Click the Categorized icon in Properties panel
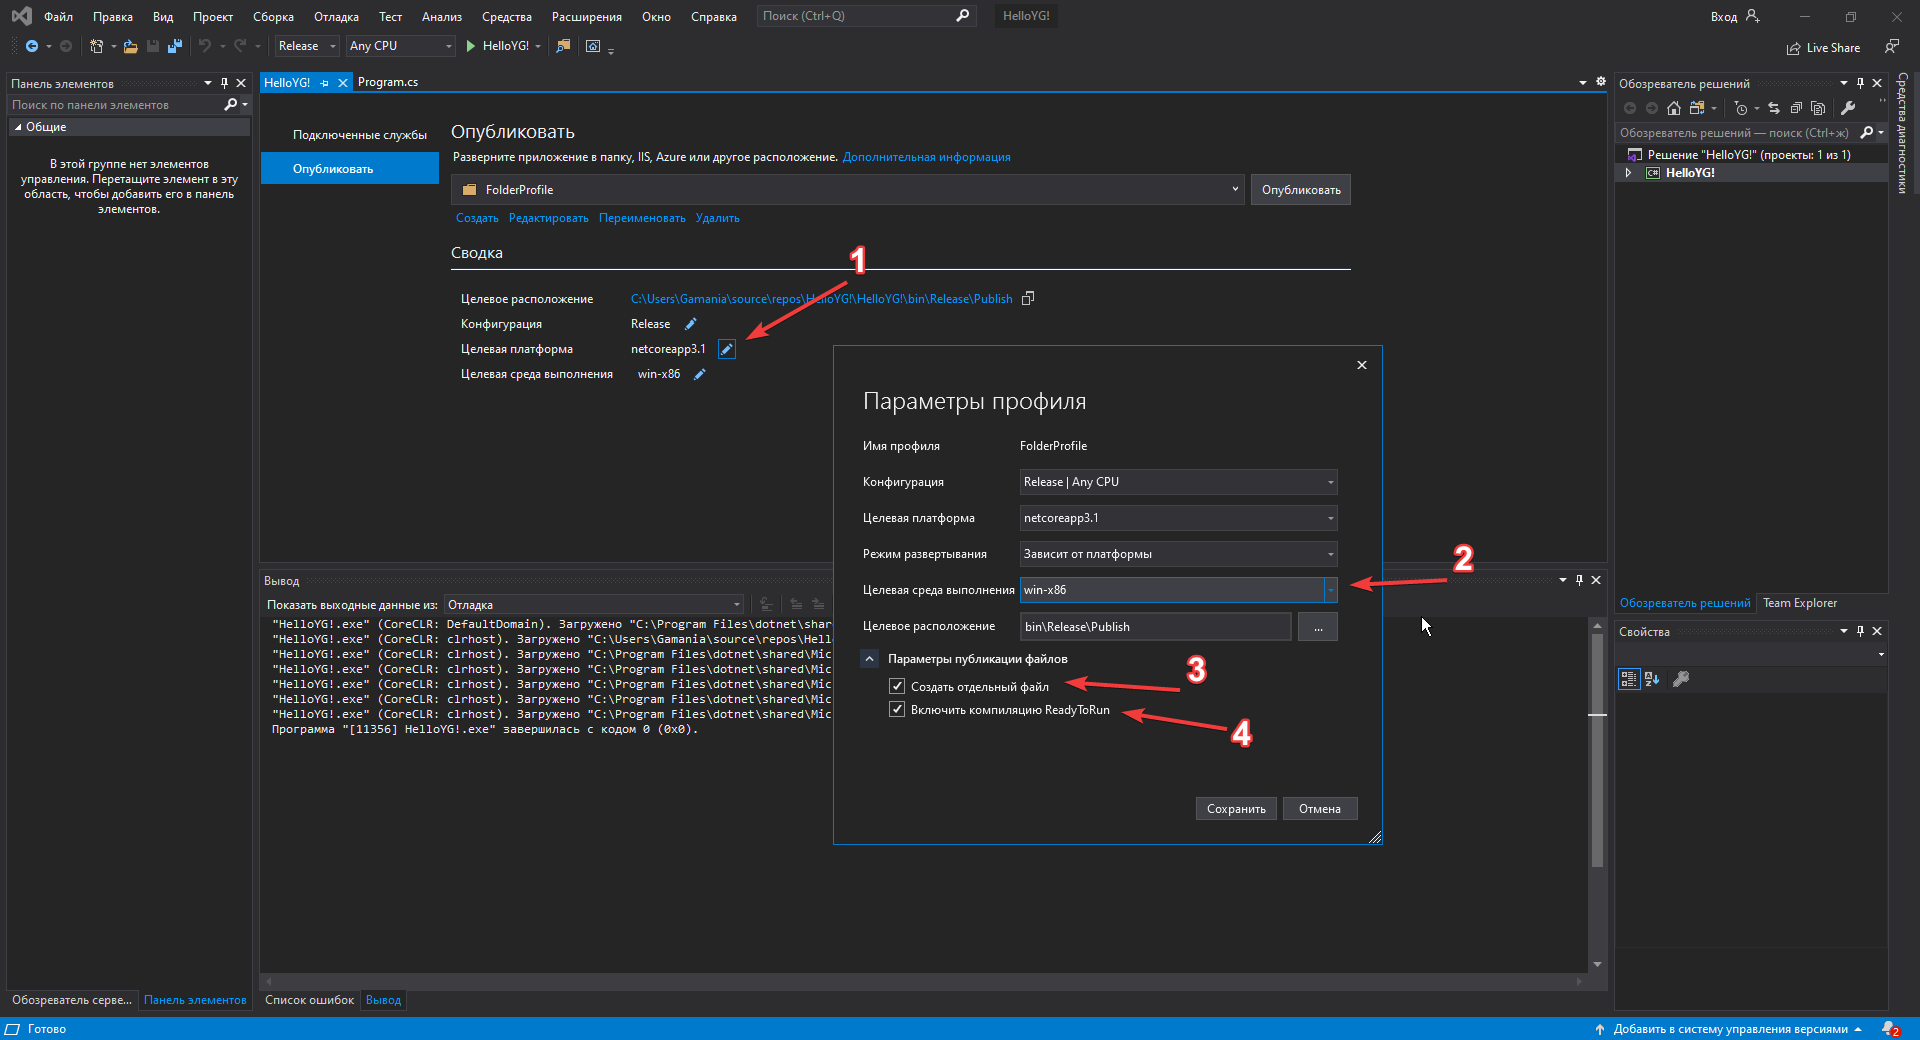1920x1040 pixels. click(1629, 679)
